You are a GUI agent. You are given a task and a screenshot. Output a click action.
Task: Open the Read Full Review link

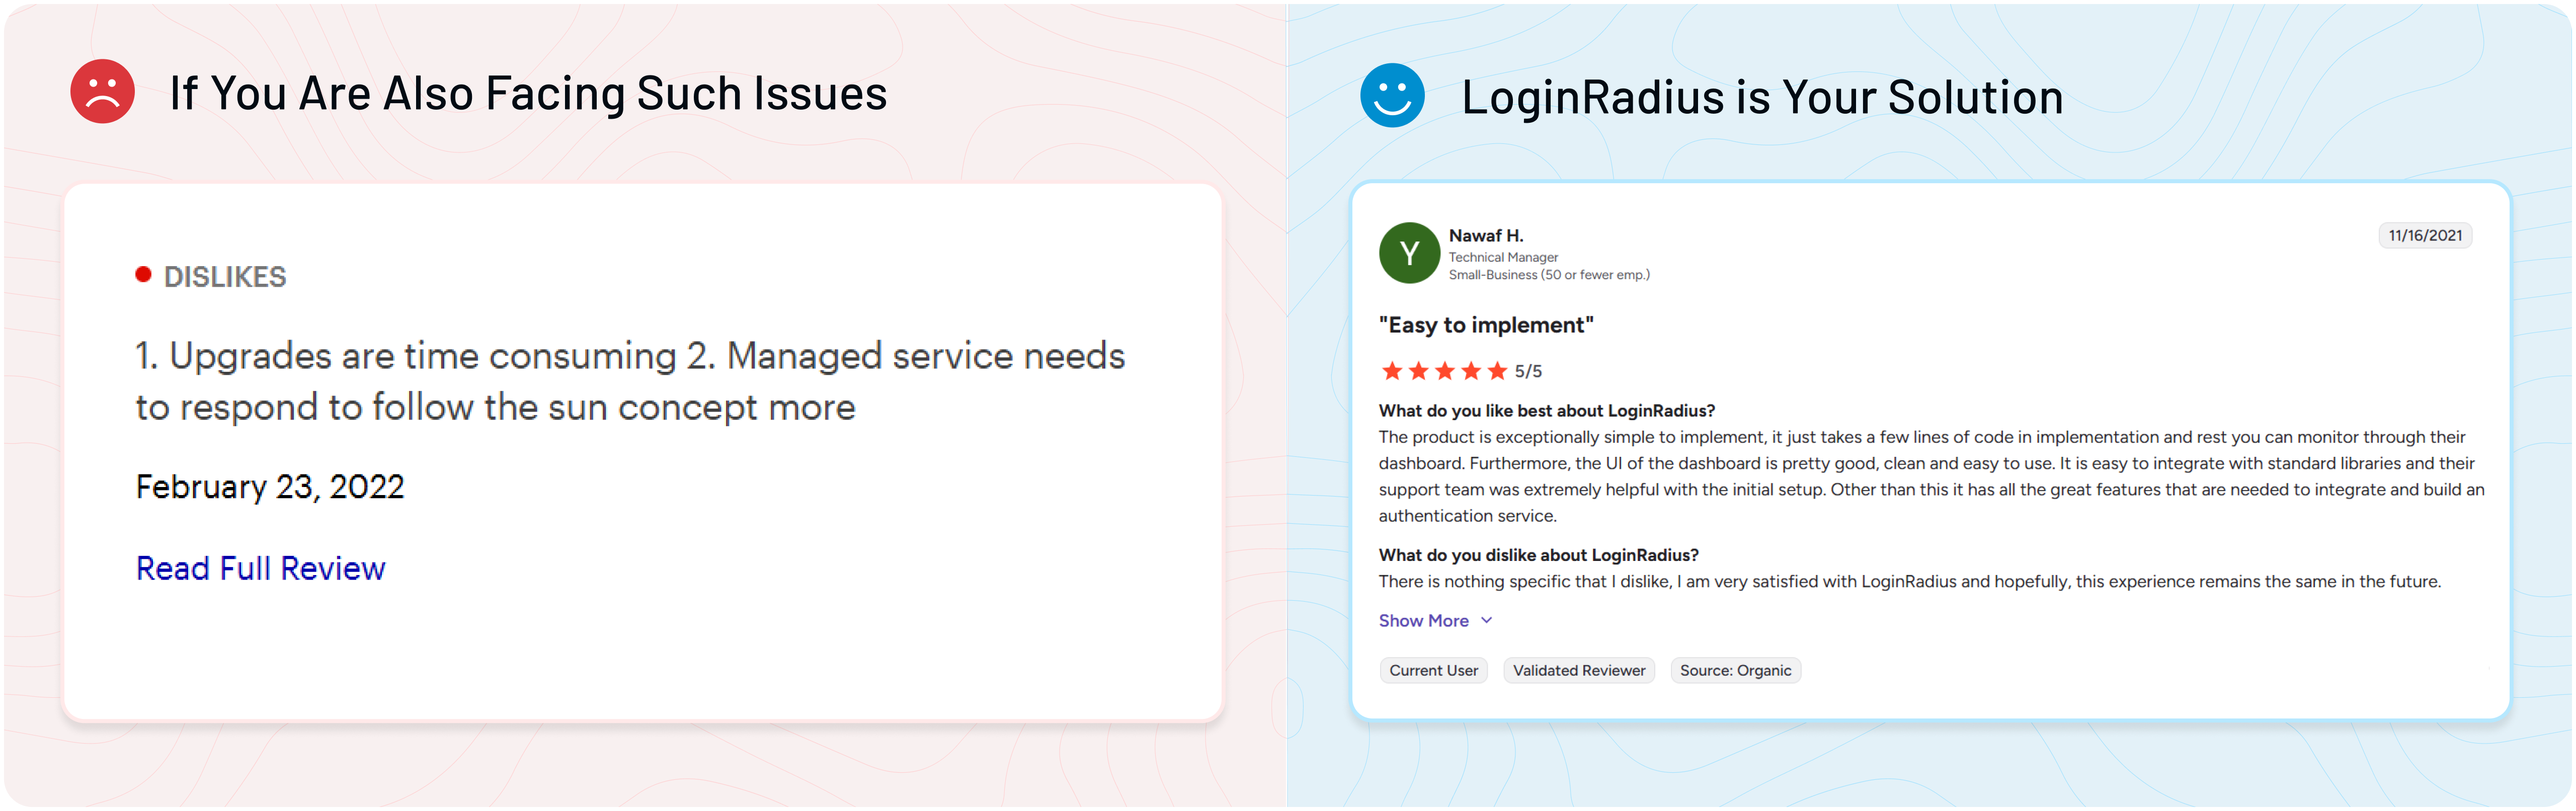tap(260, 567)
